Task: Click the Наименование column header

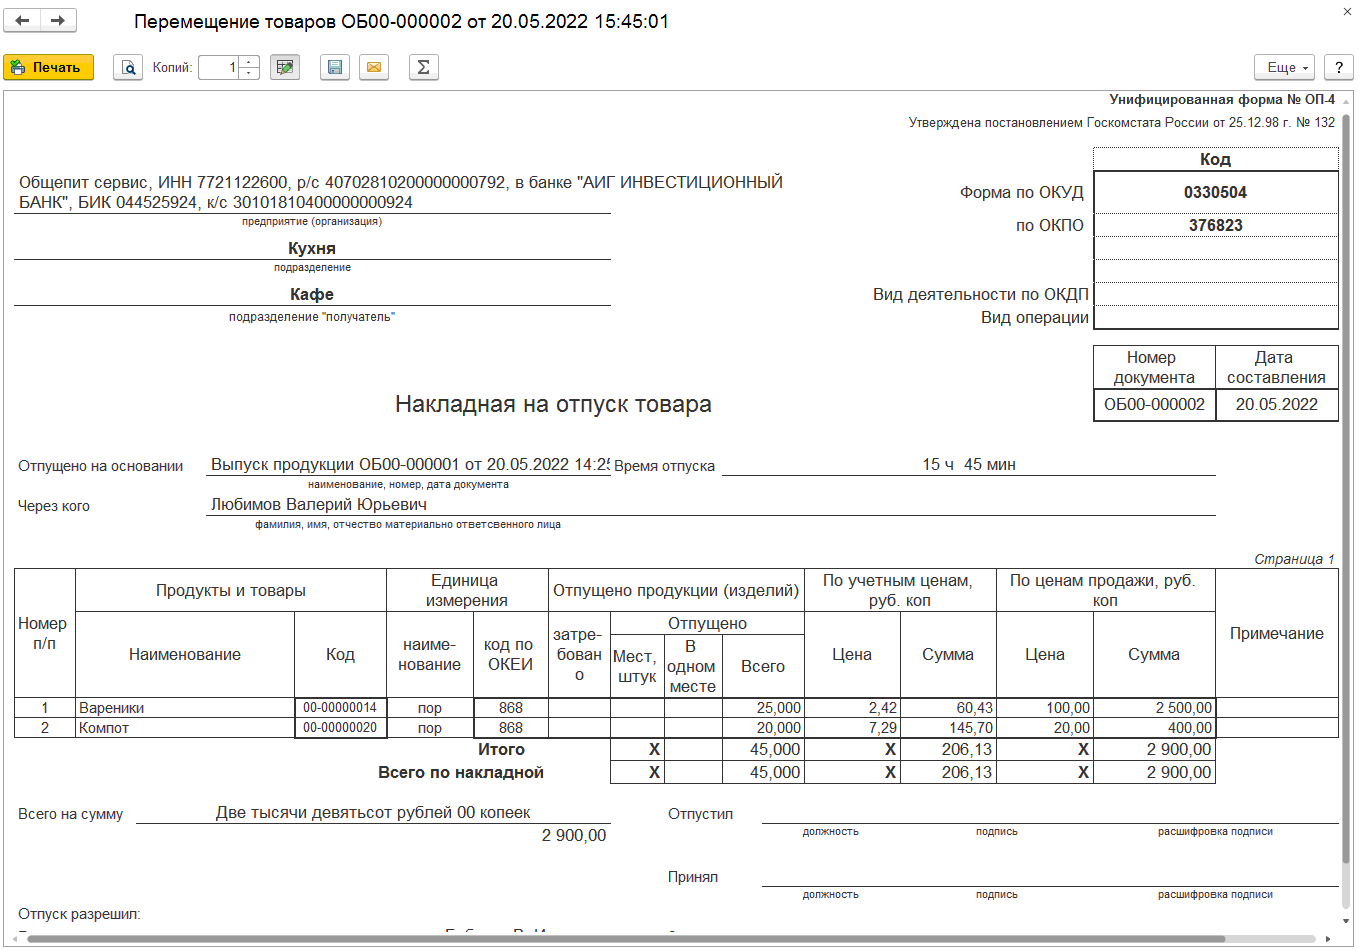Action: click(x=185, y=654)
